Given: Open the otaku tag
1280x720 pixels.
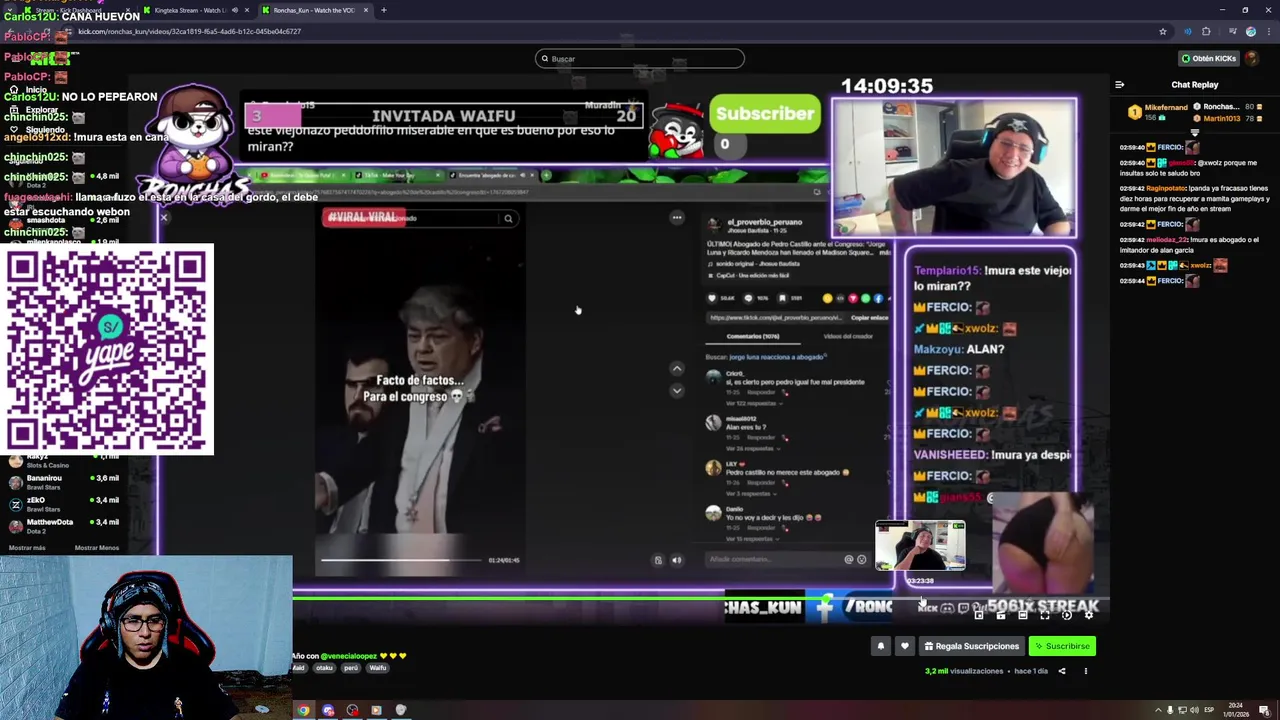Looking at the screenshot, I should pos(324,668).
